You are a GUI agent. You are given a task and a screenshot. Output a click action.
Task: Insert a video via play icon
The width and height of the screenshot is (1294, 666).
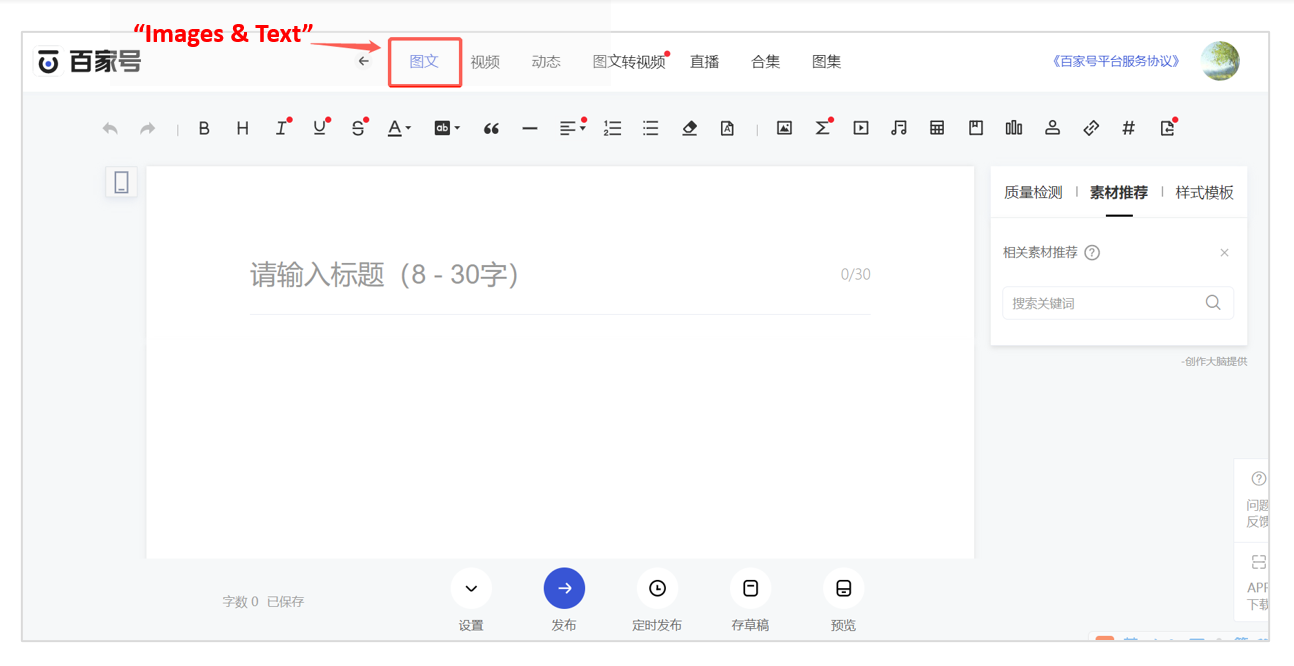(860, 128)
